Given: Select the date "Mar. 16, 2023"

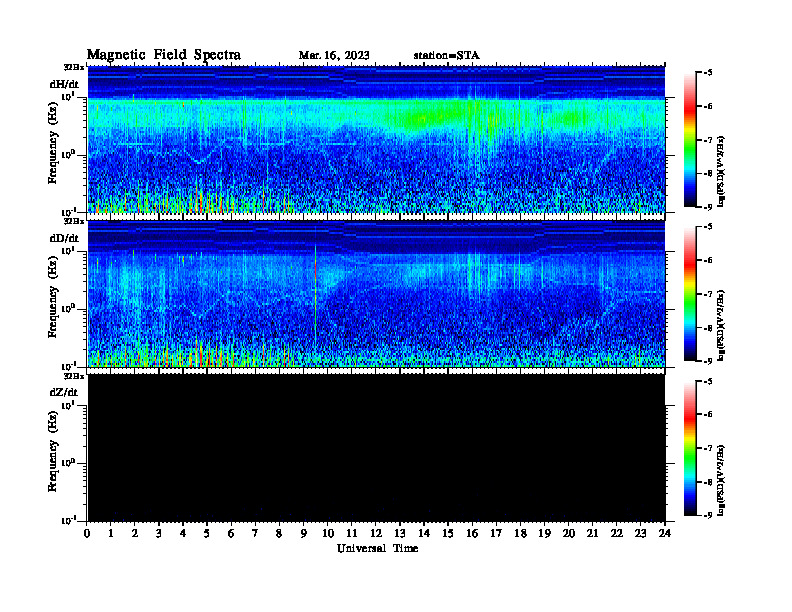Looking at the screenshot, I should coord(334,56).
